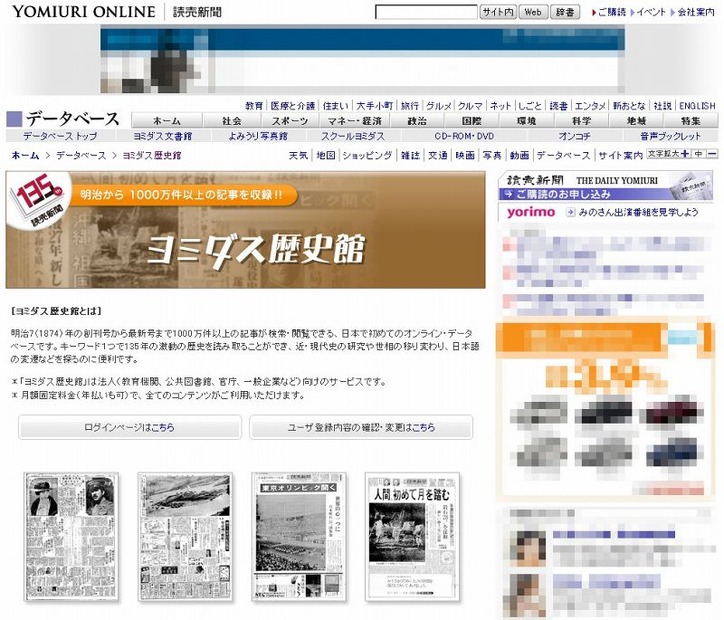This screenshot has width=724, height=620.
Task: Click the yorimo logo
Action: (x=531, y=212)
